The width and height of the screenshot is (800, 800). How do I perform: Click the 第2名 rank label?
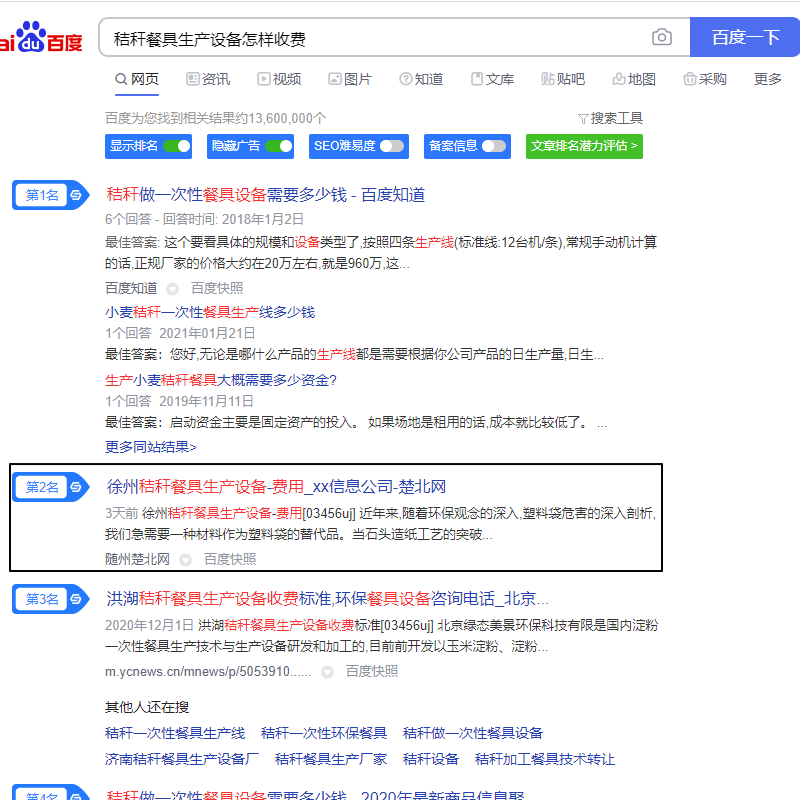point(42,487)
